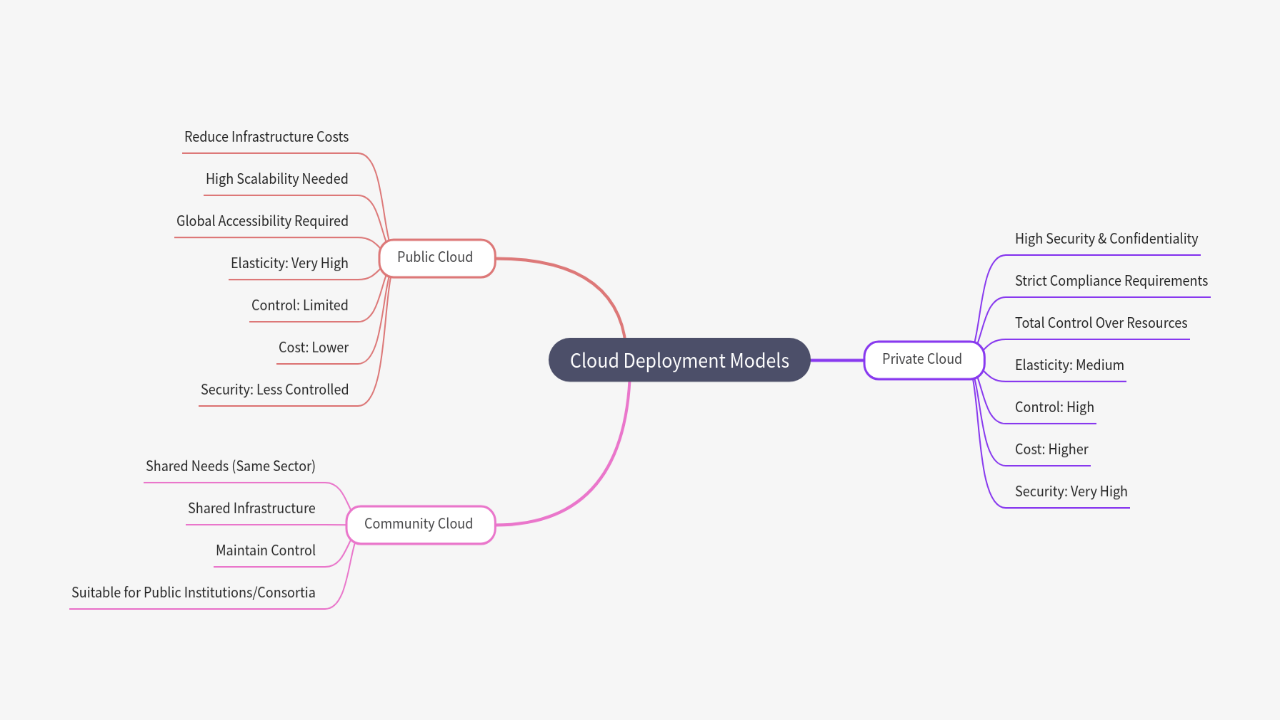
Task: Click 'Total Control Over Resources' leaf
Action: click(1101, 323)
